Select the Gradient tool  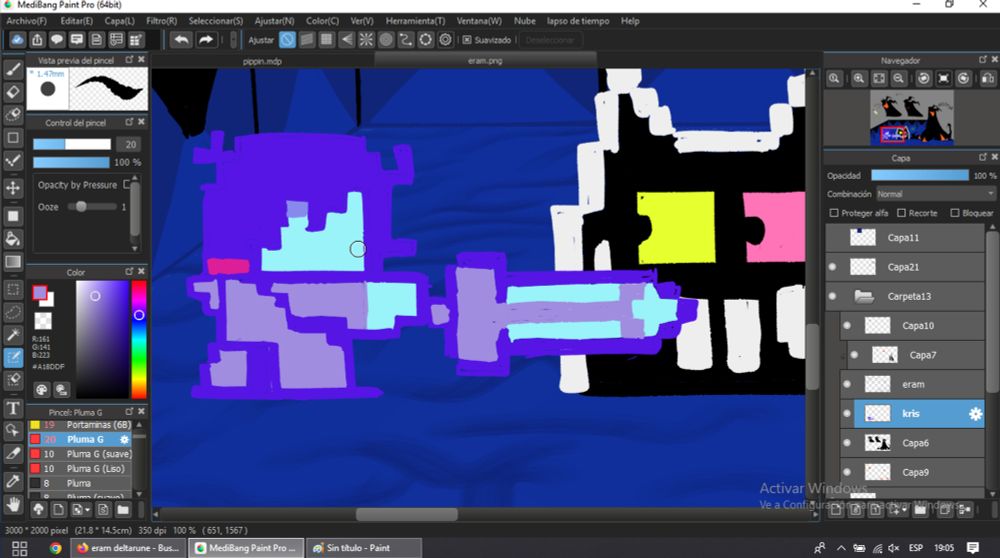(13, 261)
